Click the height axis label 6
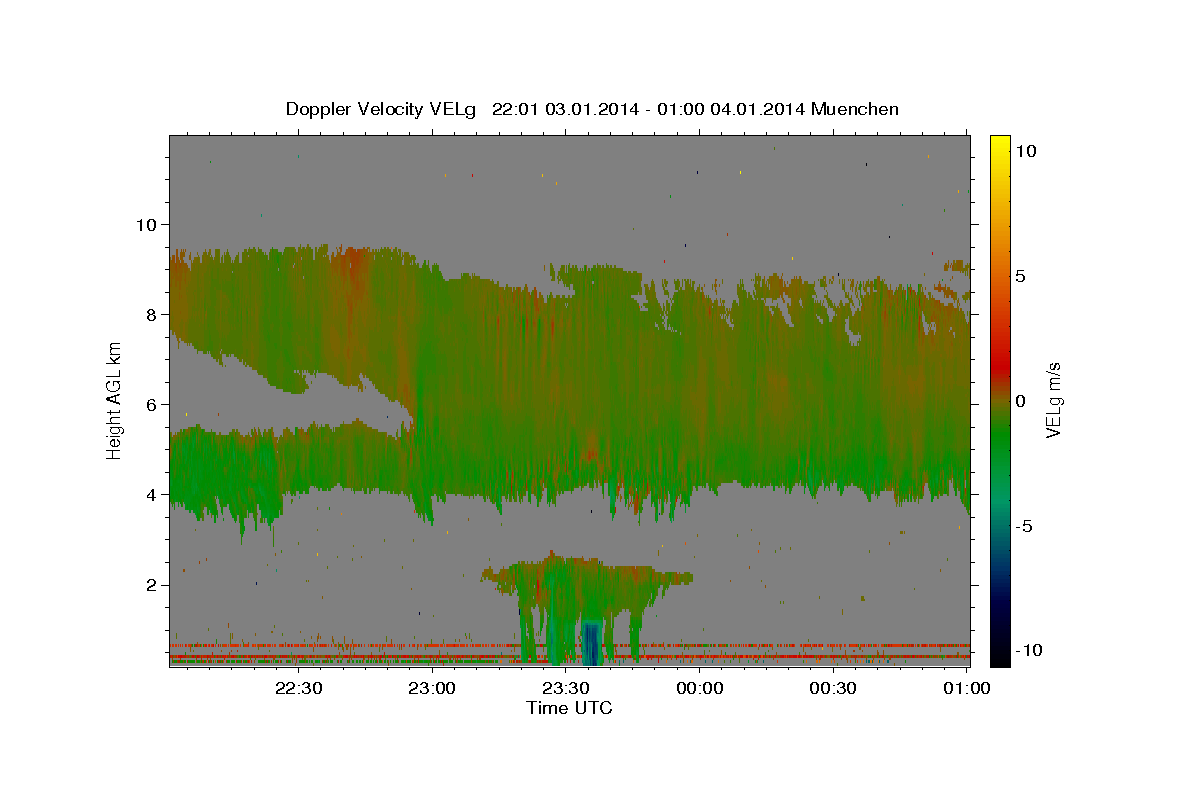The height and width of the screenshot is (800, 1200). [x=152, y=405]
